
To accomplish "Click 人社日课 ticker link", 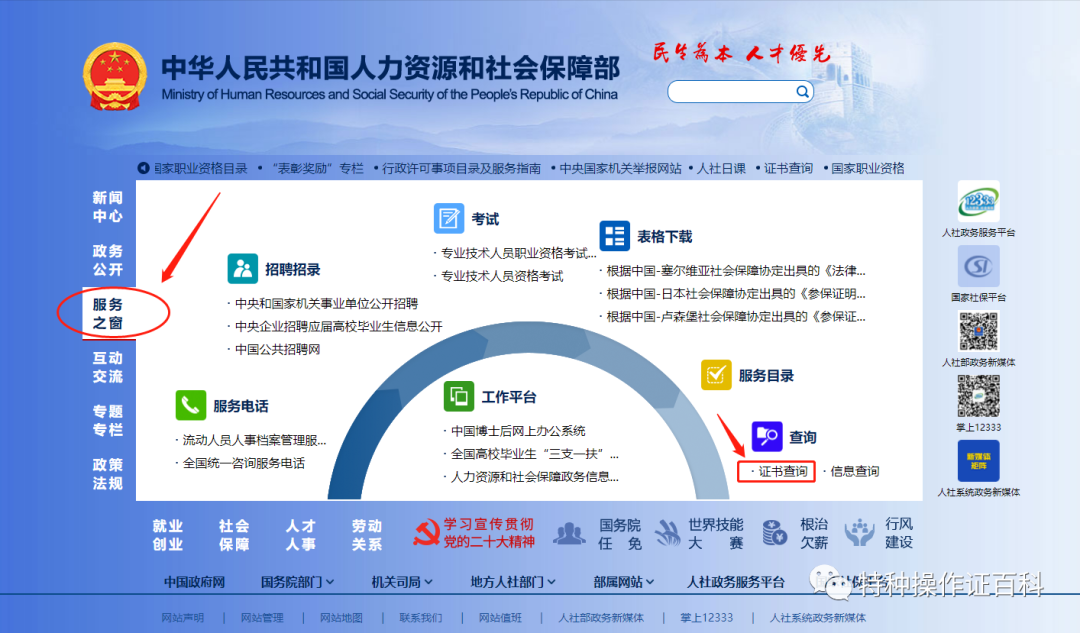I will (x=721, y=168).
